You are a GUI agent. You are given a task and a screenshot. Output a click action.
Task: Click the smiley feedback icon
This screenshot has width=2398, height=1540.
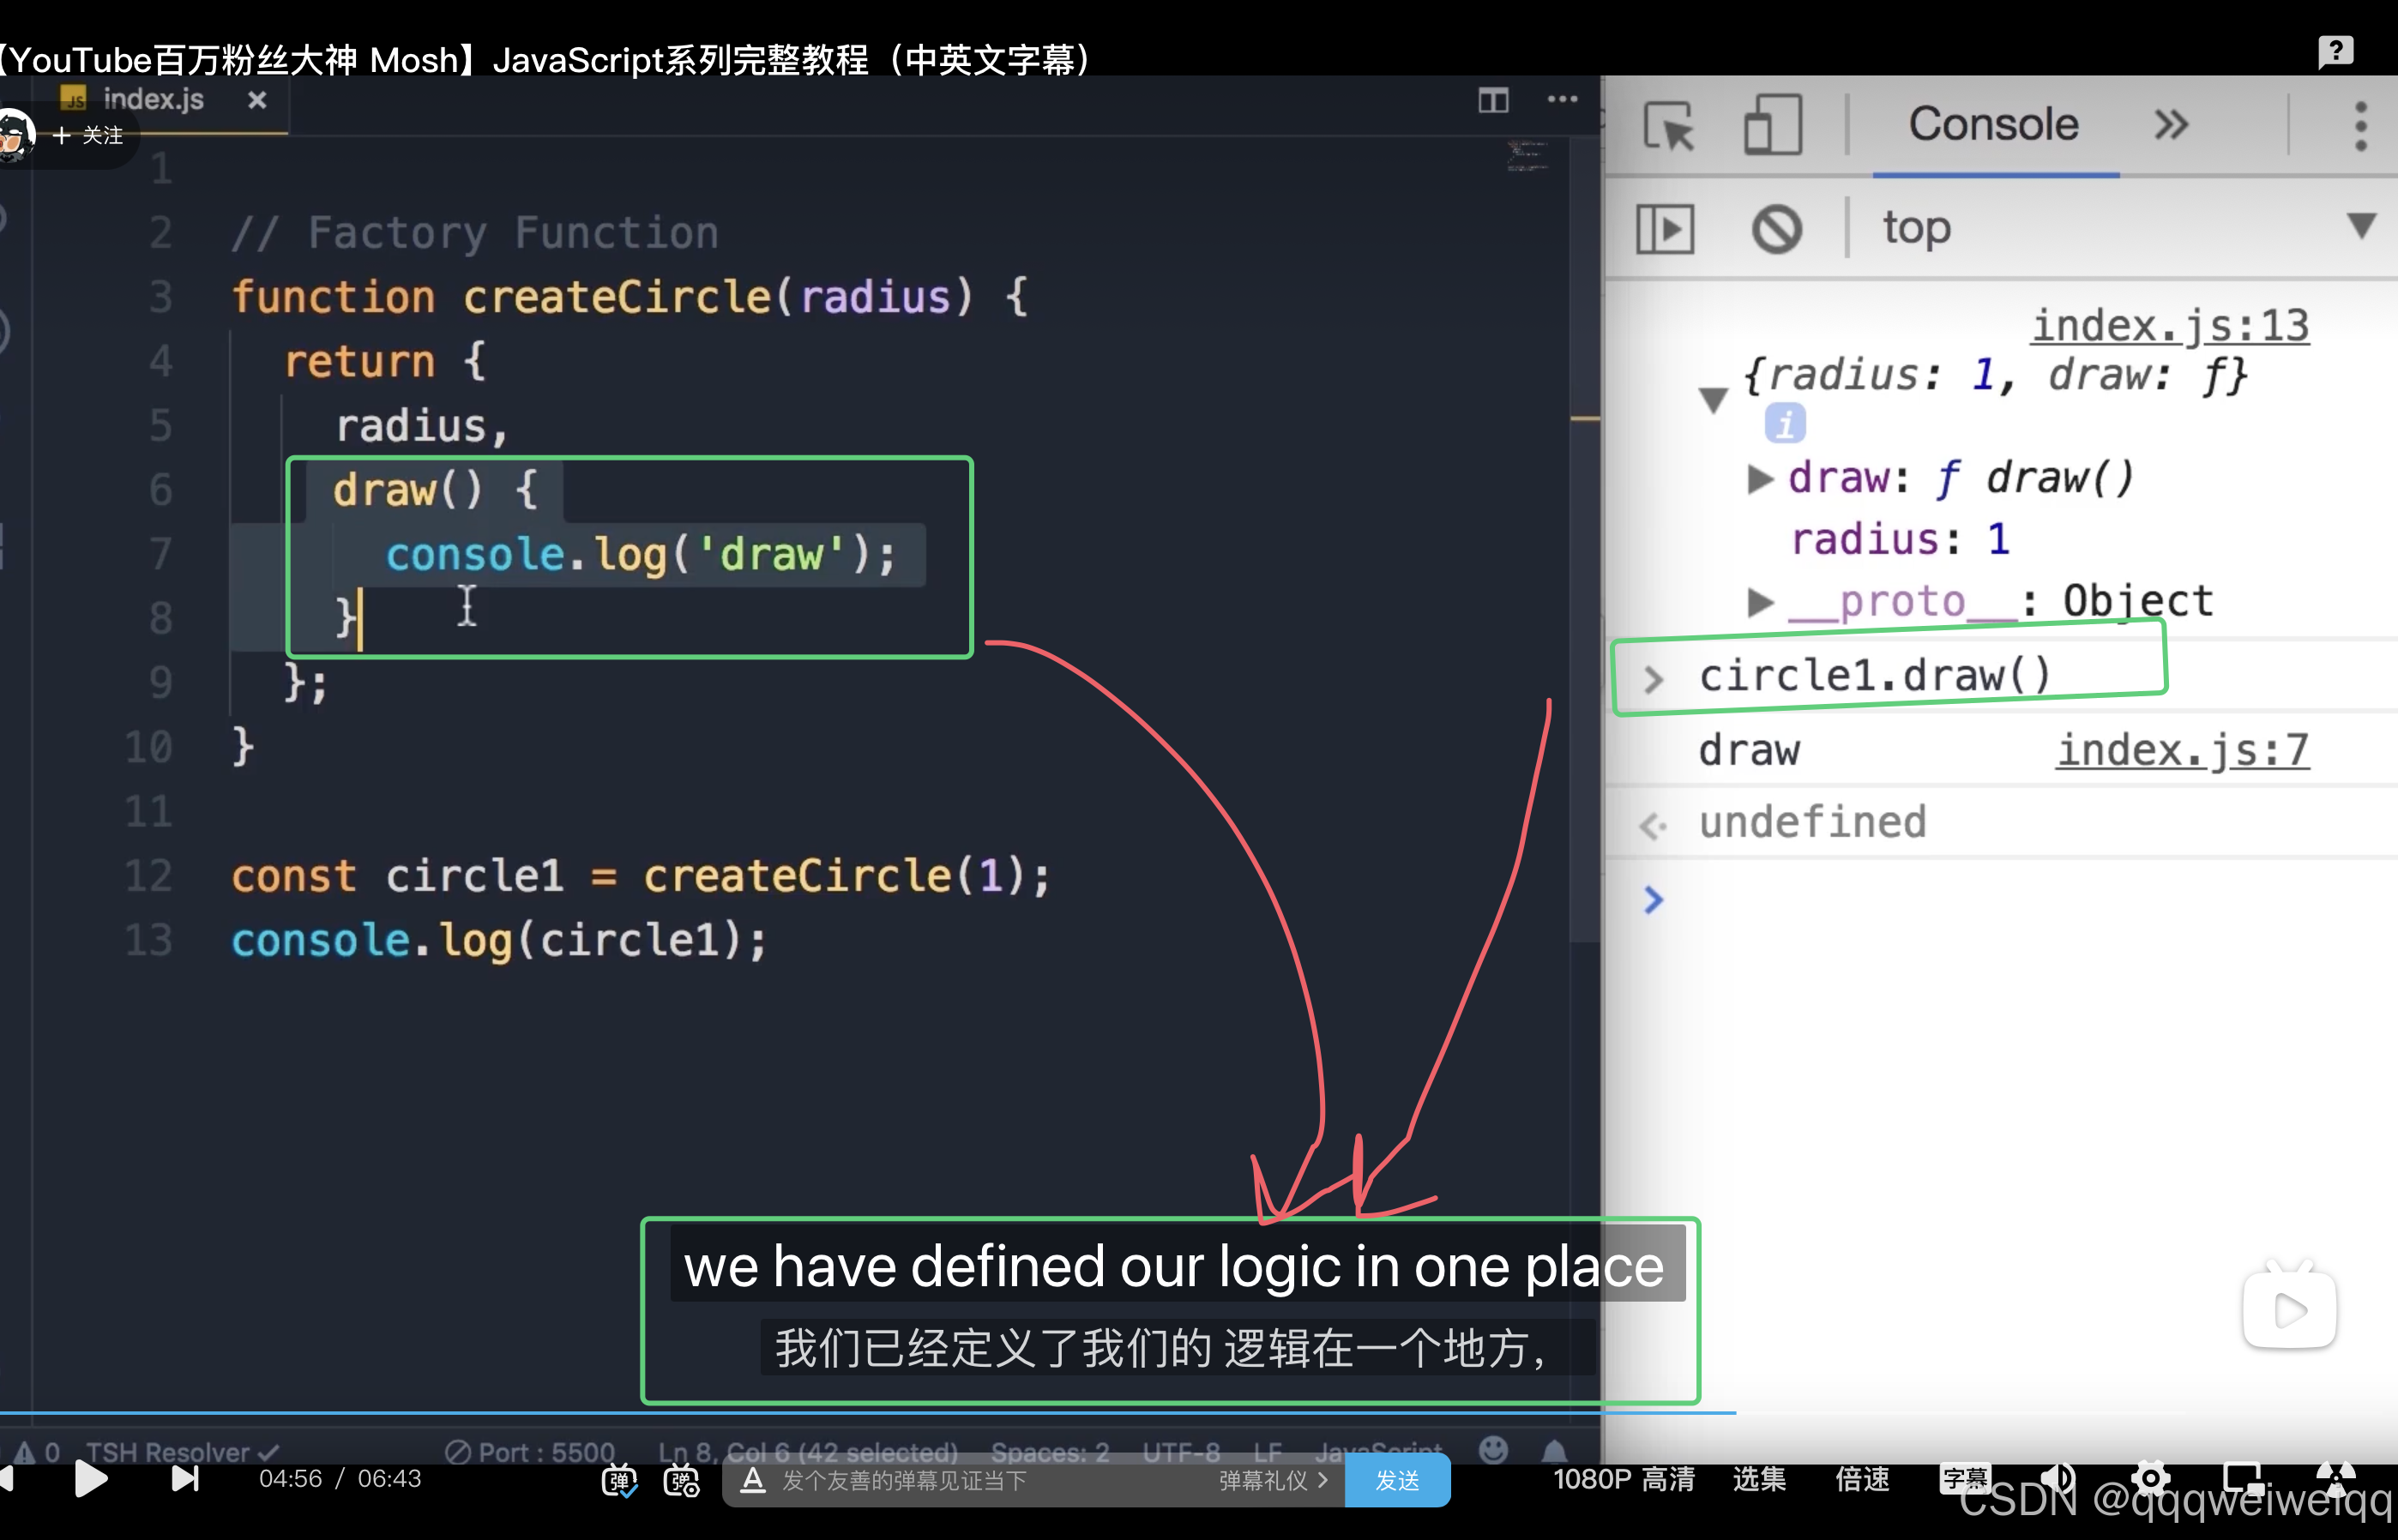coord(1493,1449)
